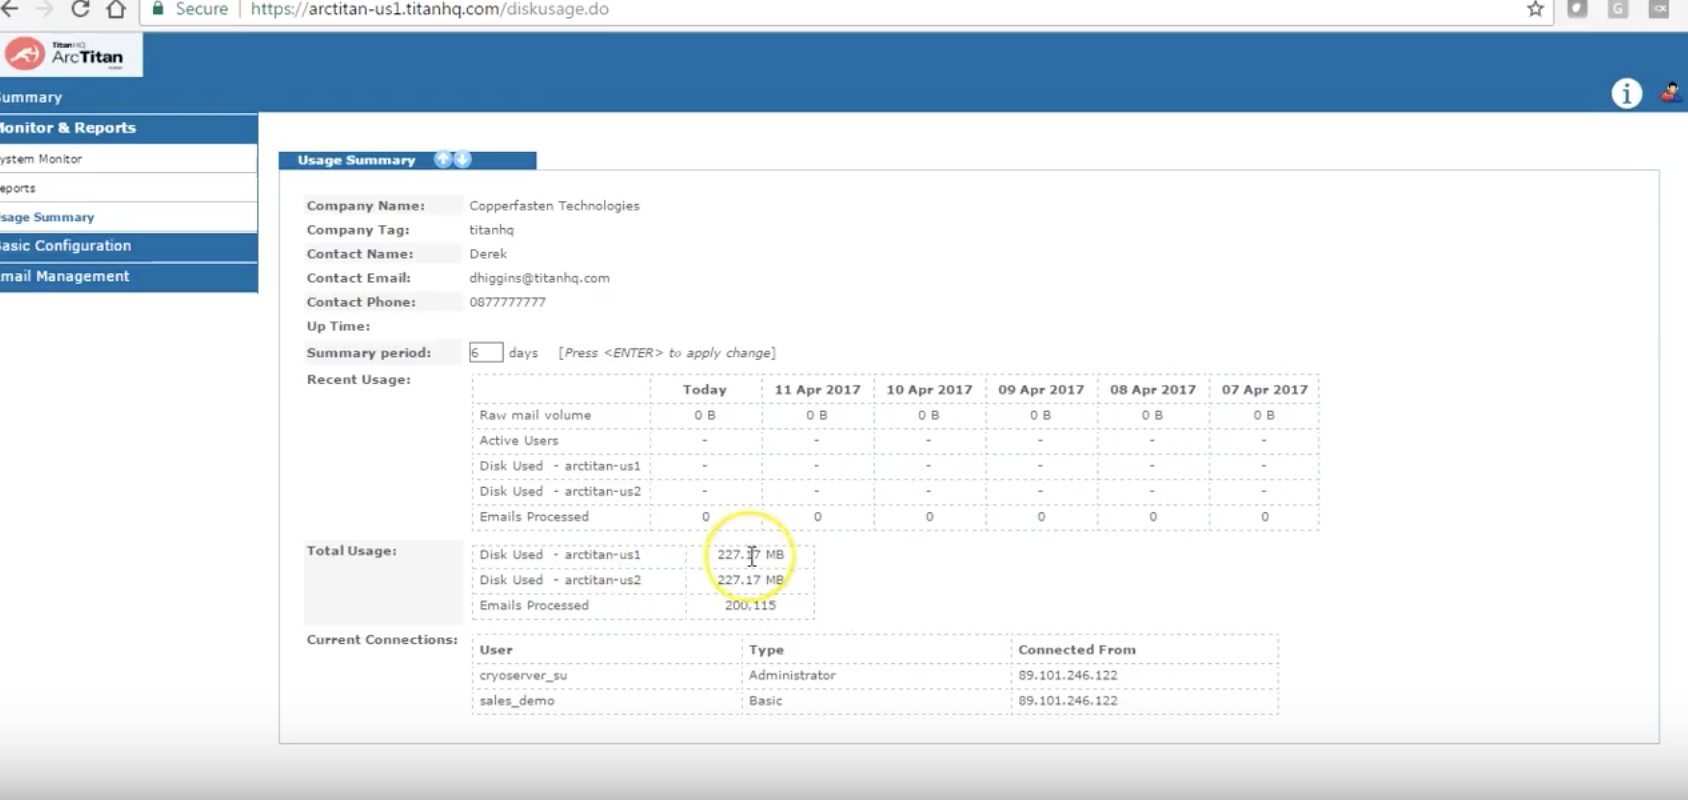Select Usage Summary in sidebar
1688x800 pixels.
(x=129, y=217)
